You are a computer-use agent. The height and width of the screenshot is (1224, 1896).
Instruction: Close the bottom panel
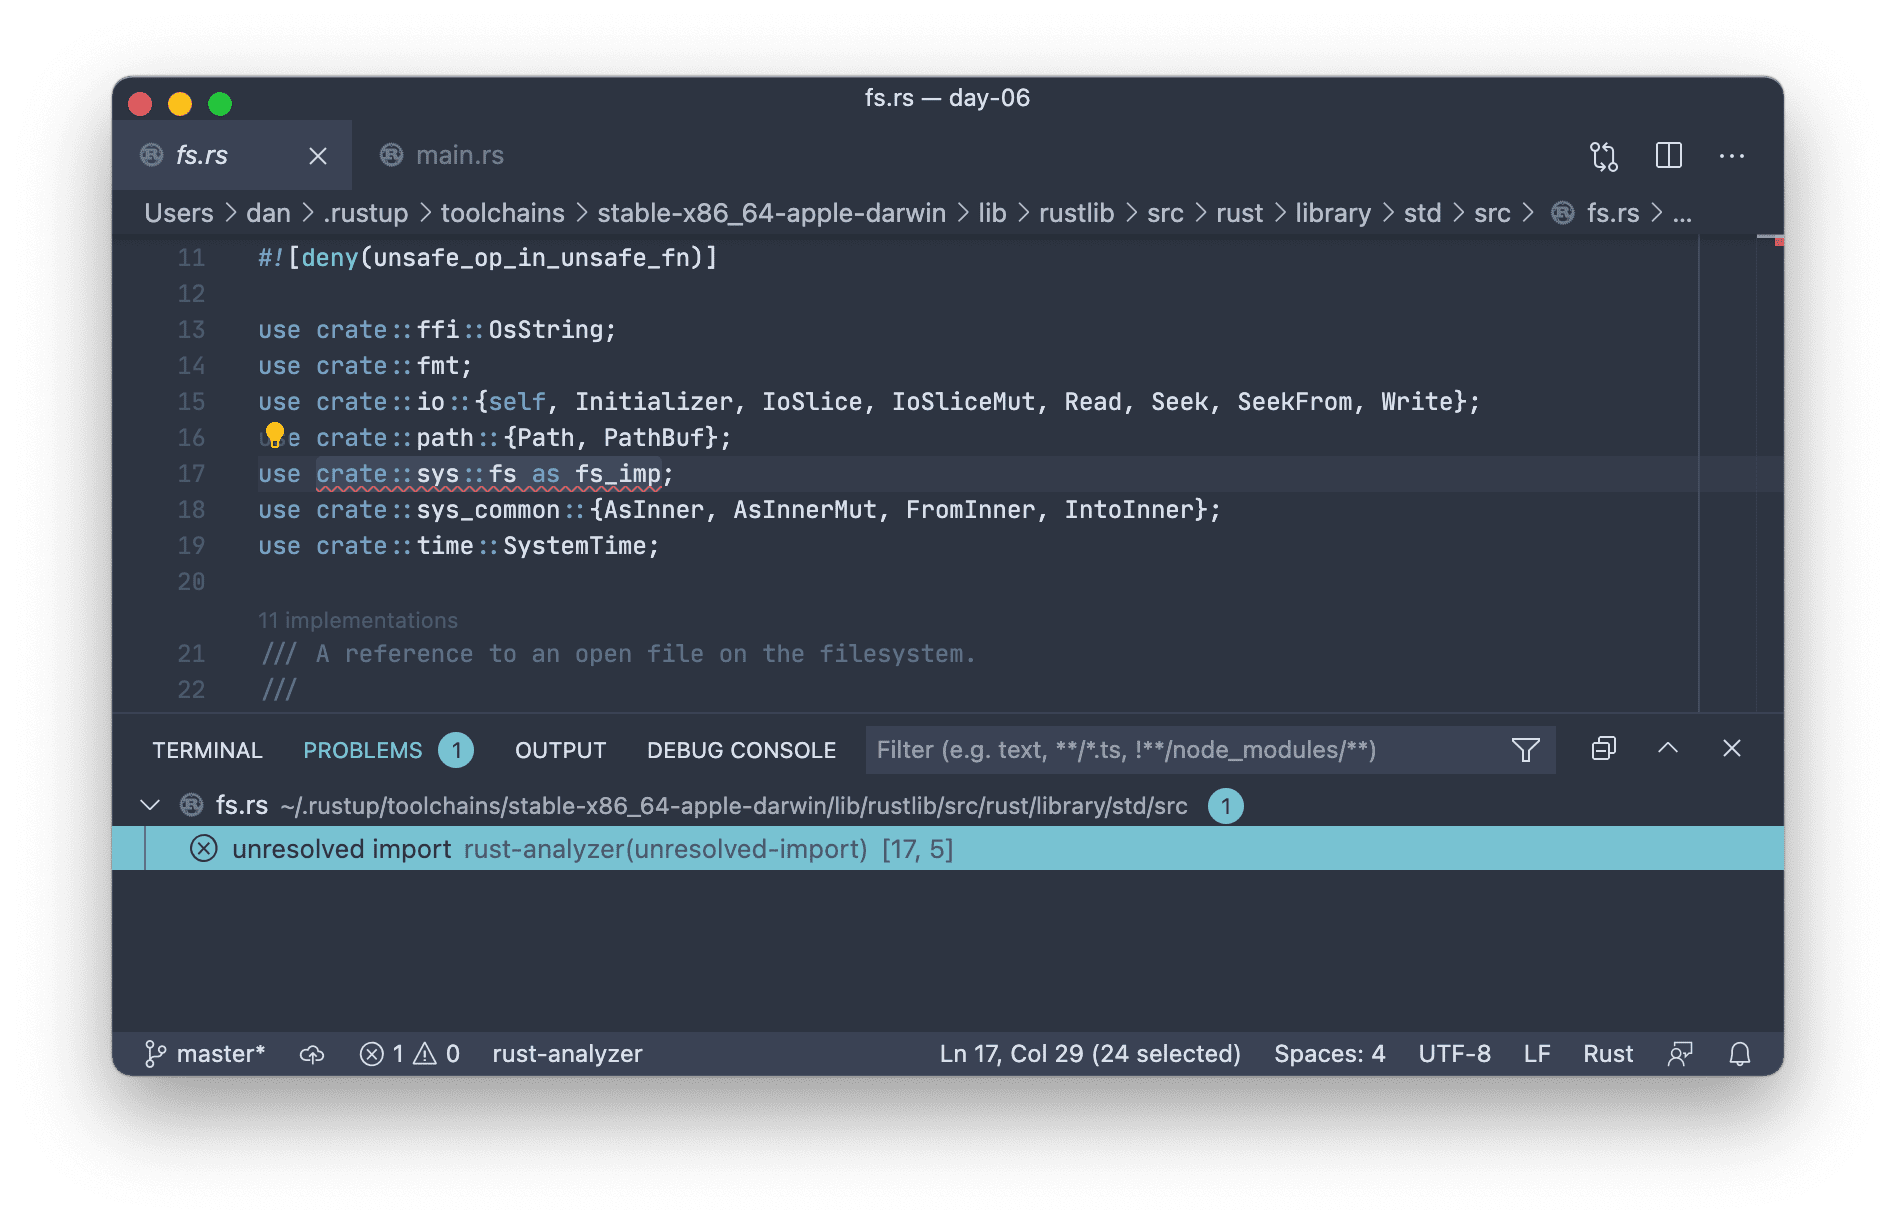click(1732, 748)
